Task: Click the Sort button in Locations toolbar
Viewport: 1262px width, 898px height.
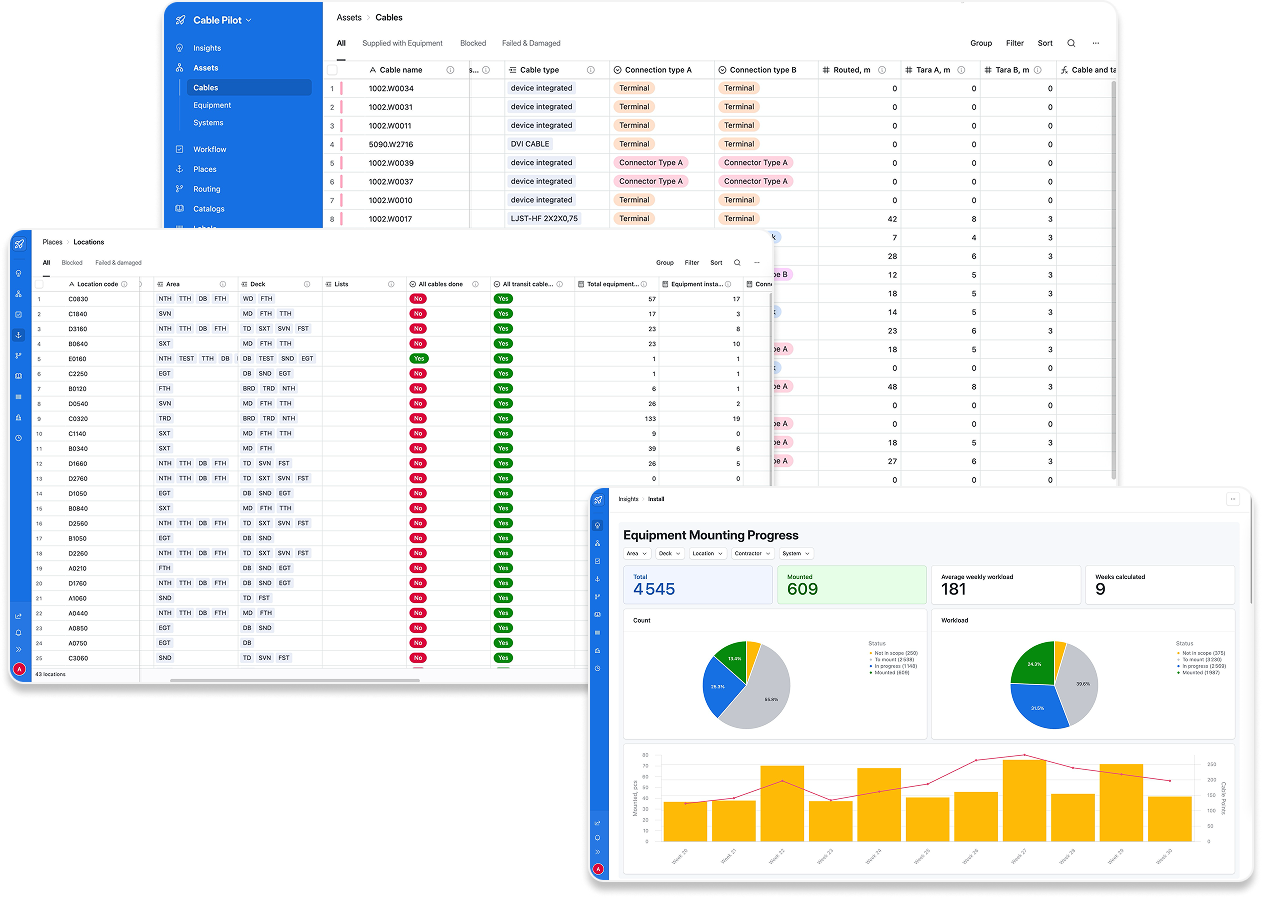Action: pyautogui.click(x=716, y=263)
